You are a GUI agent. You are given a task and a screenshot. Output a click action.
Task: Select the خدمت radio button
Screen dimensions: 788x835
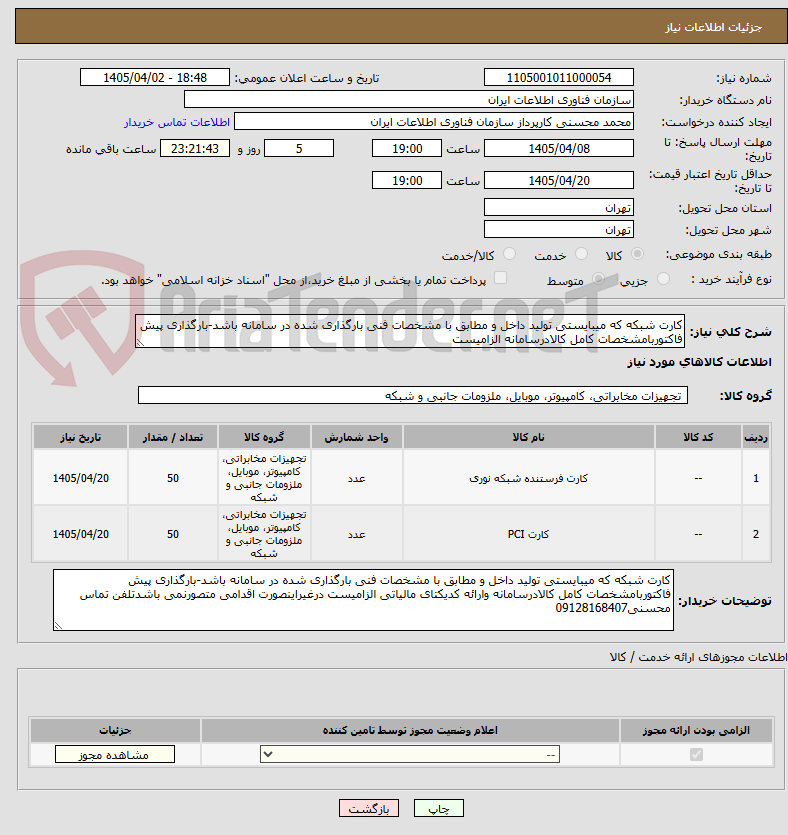coord(581,254)
